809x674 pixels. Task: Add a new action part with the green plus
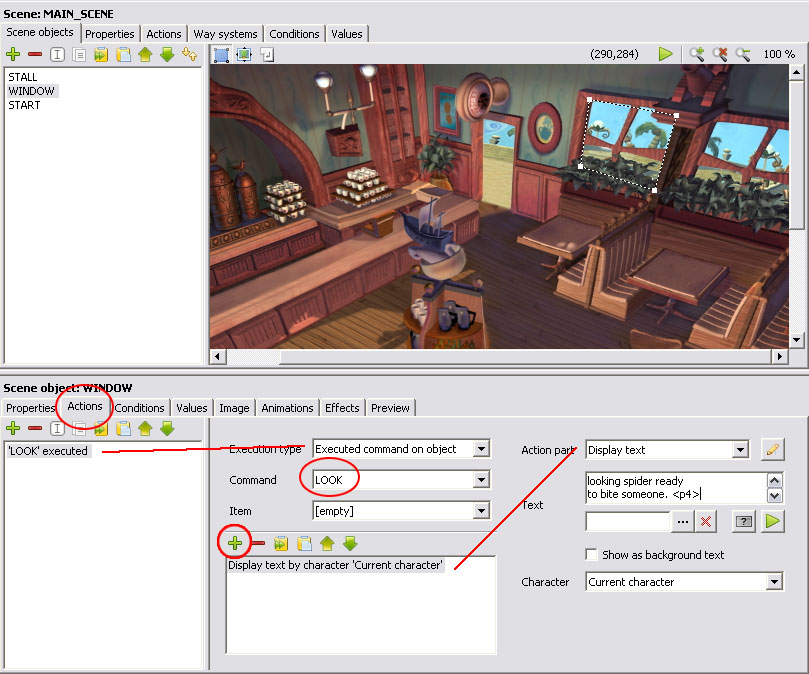click(235, 543)
